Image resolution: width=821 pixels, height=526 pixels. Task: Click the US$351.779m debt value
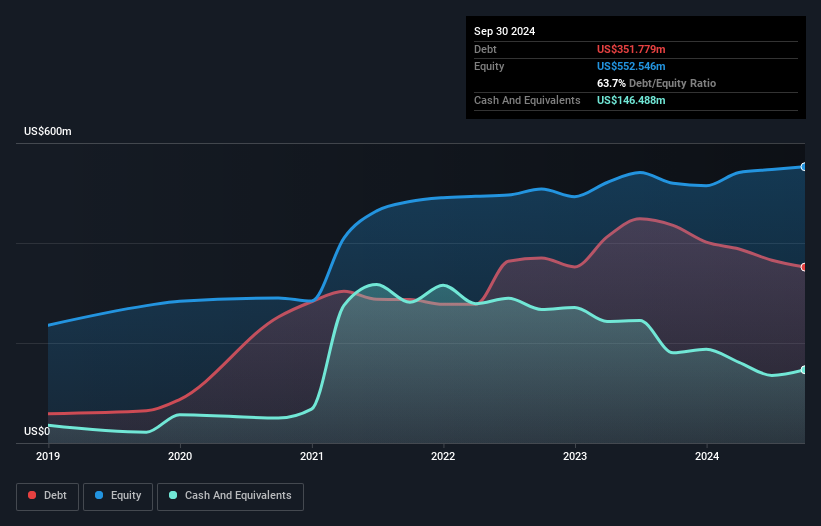(x=631, y=49)
